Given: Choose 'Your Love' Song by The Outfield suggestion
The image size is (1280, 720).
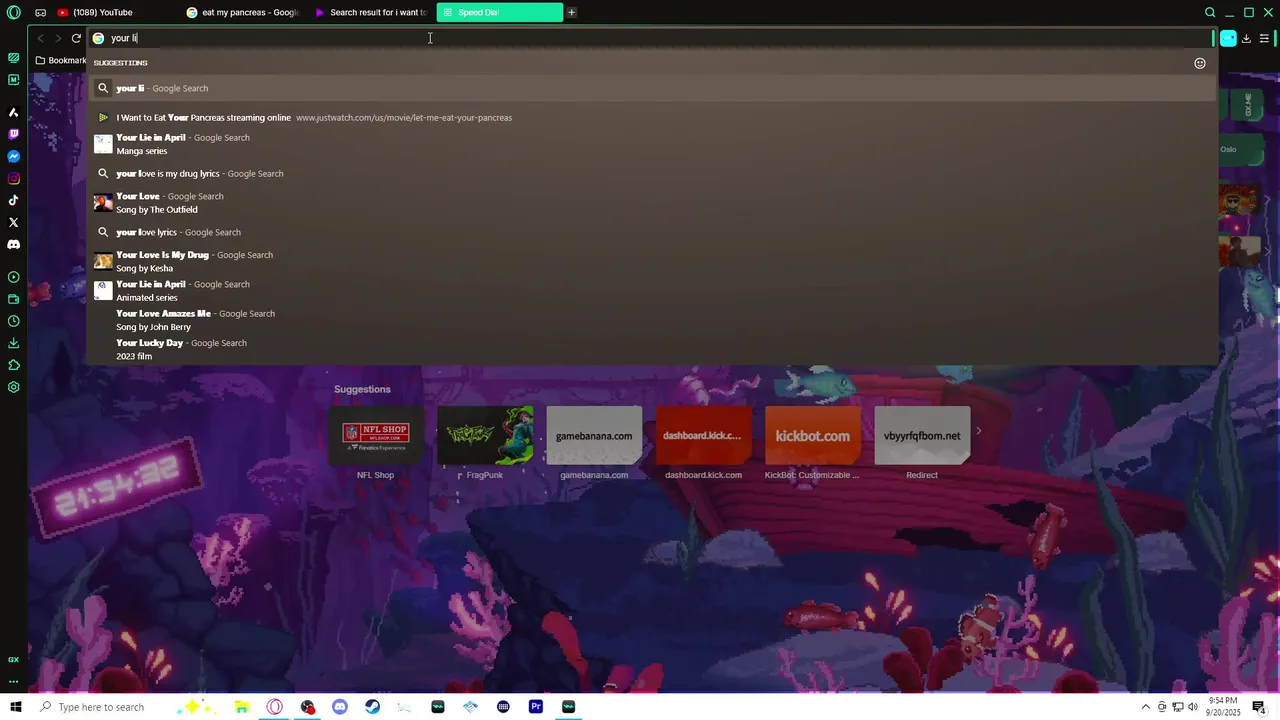Looking at the screenshot, I should click(652, 203).
